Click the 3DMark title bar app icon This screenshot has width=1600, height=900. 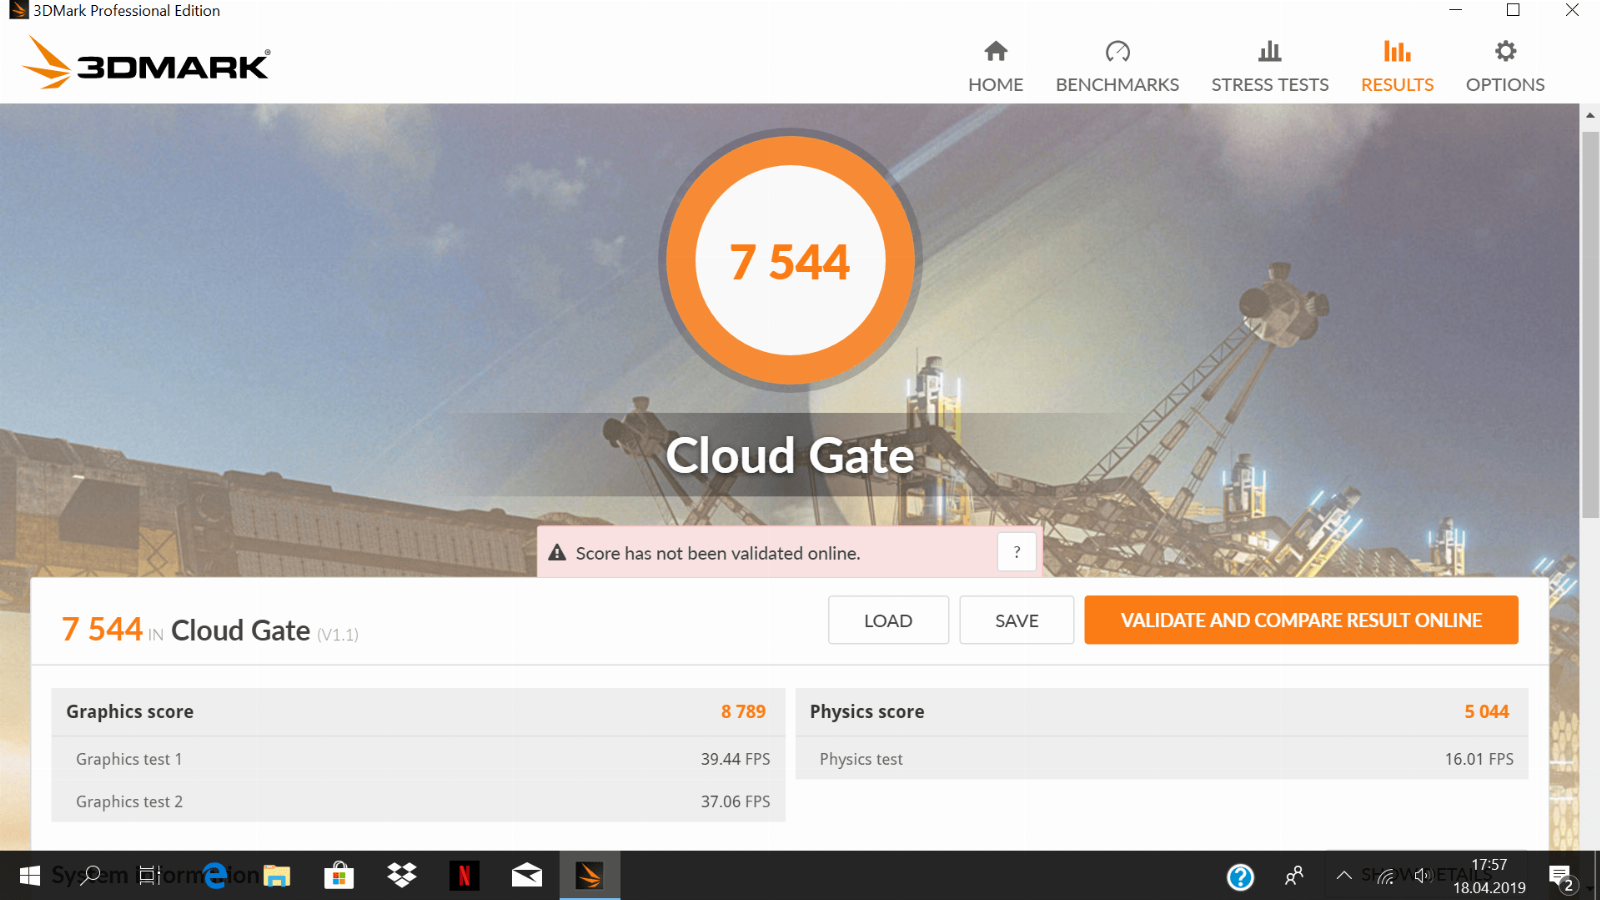[18, 10]
